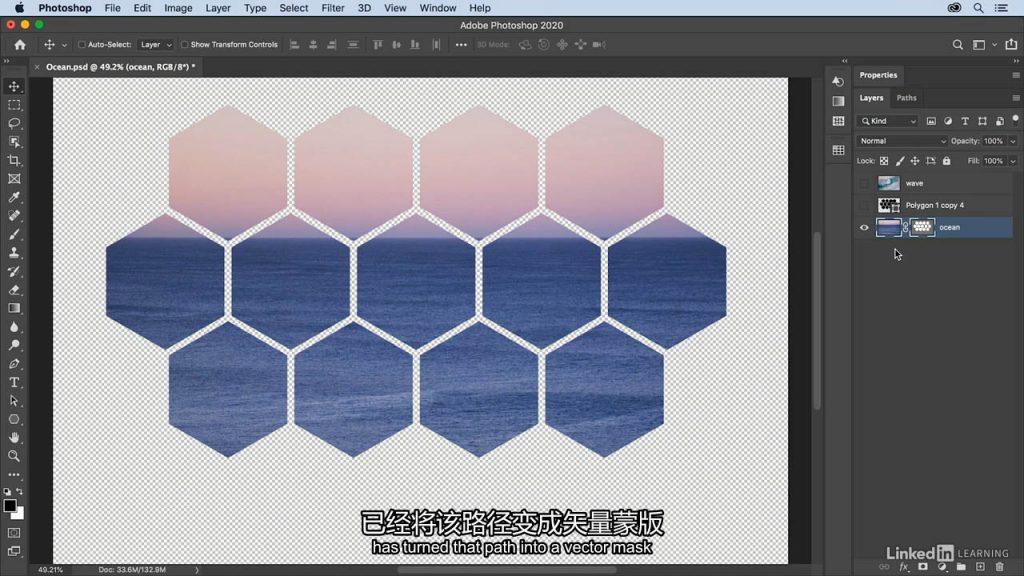This screenshot has height=576, width=1024.
Task: Open the Layers panel menu
Action: coord(1016,98)
